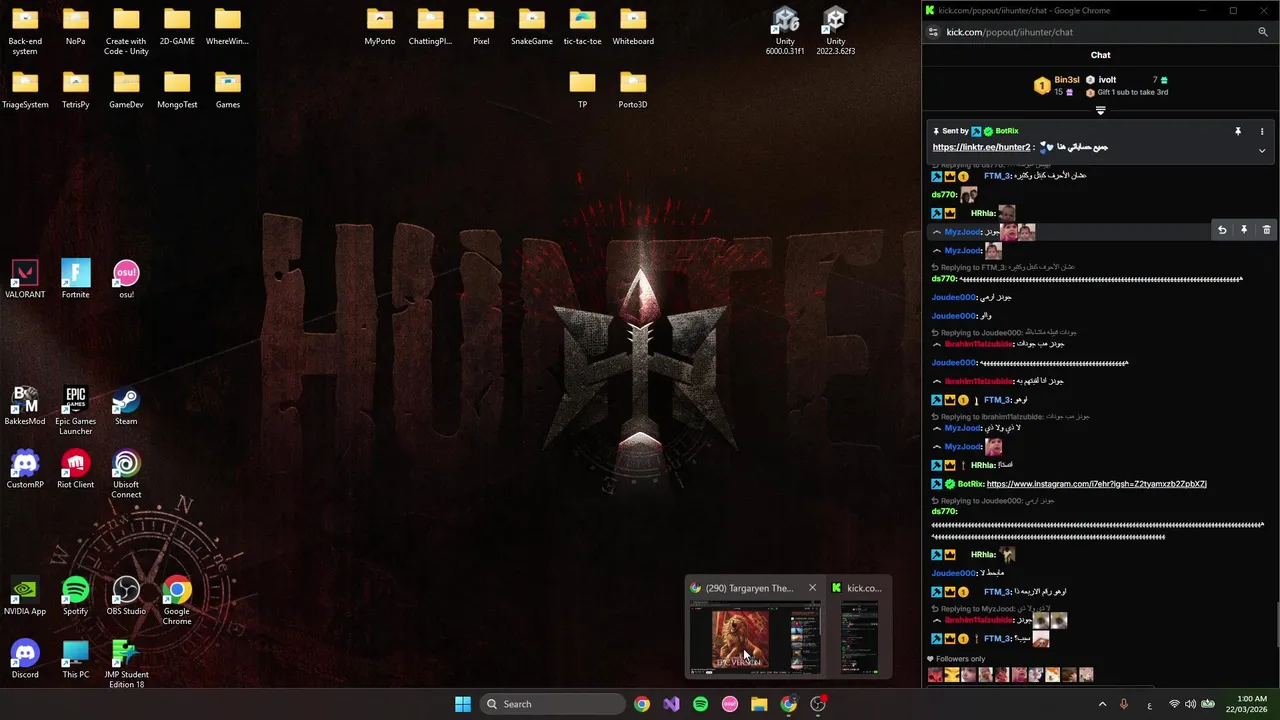
Task: Open the Ubisoft Connect desktop shortcut
Action: point(126,474)
